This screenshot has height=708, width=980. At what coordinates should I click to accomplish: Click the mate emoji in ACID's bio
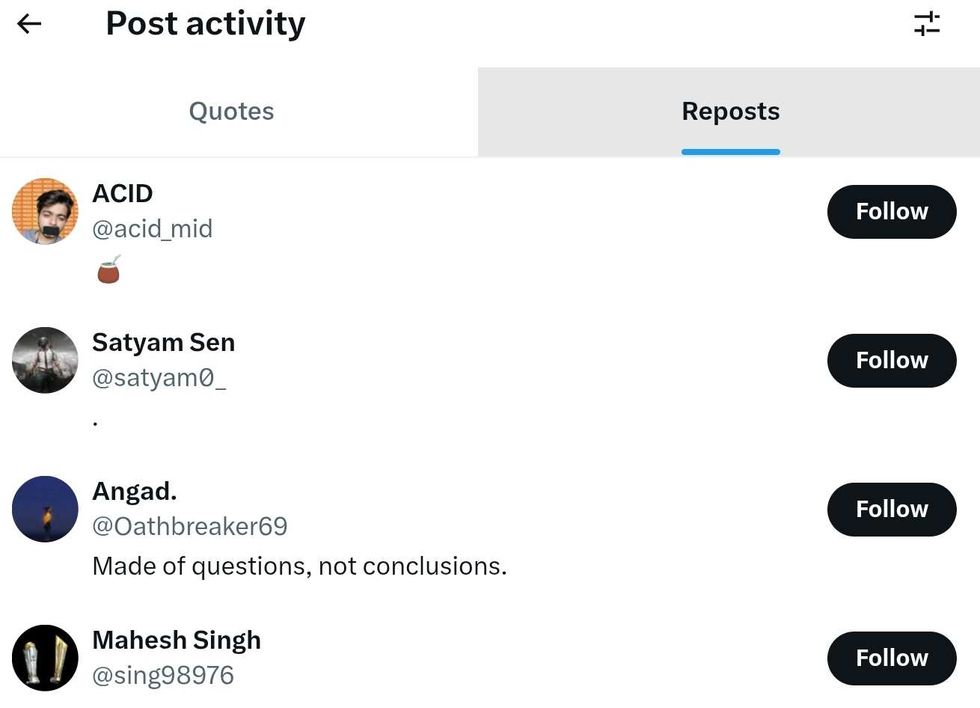click(x=108, y=270)
